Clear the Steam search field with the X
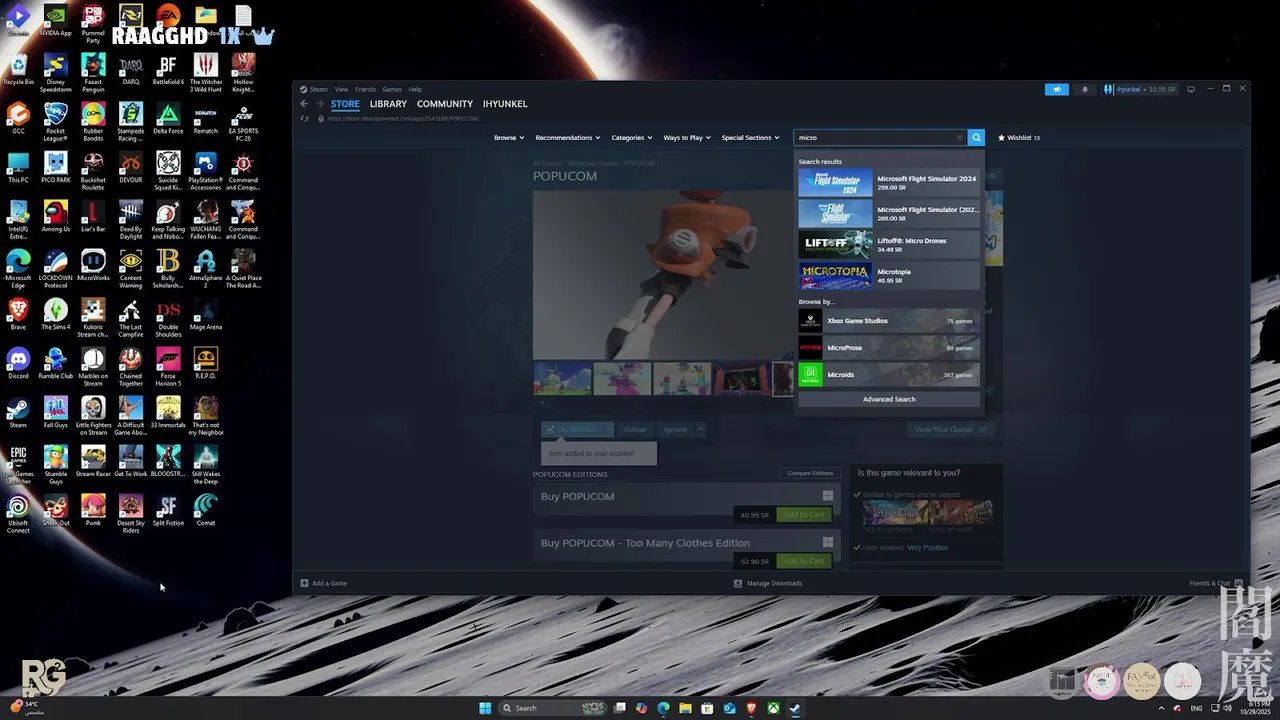Image resolution: width=1280 pixels, height=720 pixels. (x=959, y=138)
